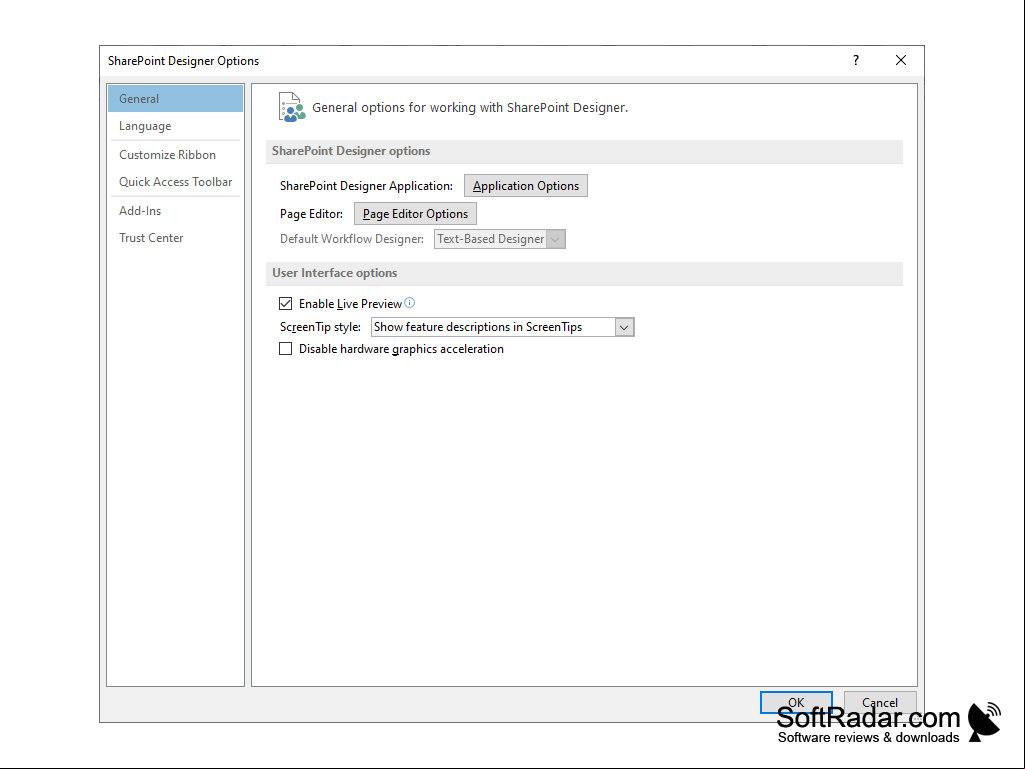
Task: Toggle the Enable Live Preview checkbox
Action: (286, 303)
